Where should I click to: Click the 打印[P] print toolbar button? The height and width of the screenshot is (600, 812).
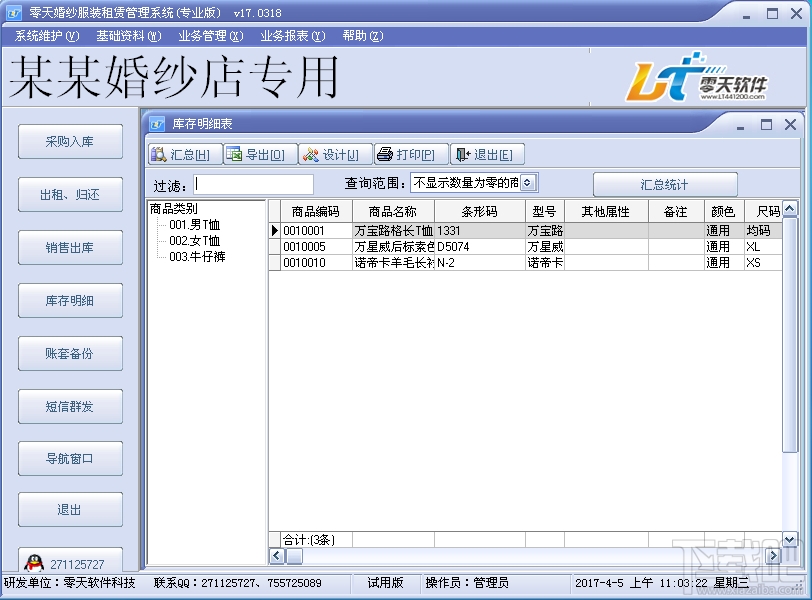pyautogui.click(x=411, y=154)
